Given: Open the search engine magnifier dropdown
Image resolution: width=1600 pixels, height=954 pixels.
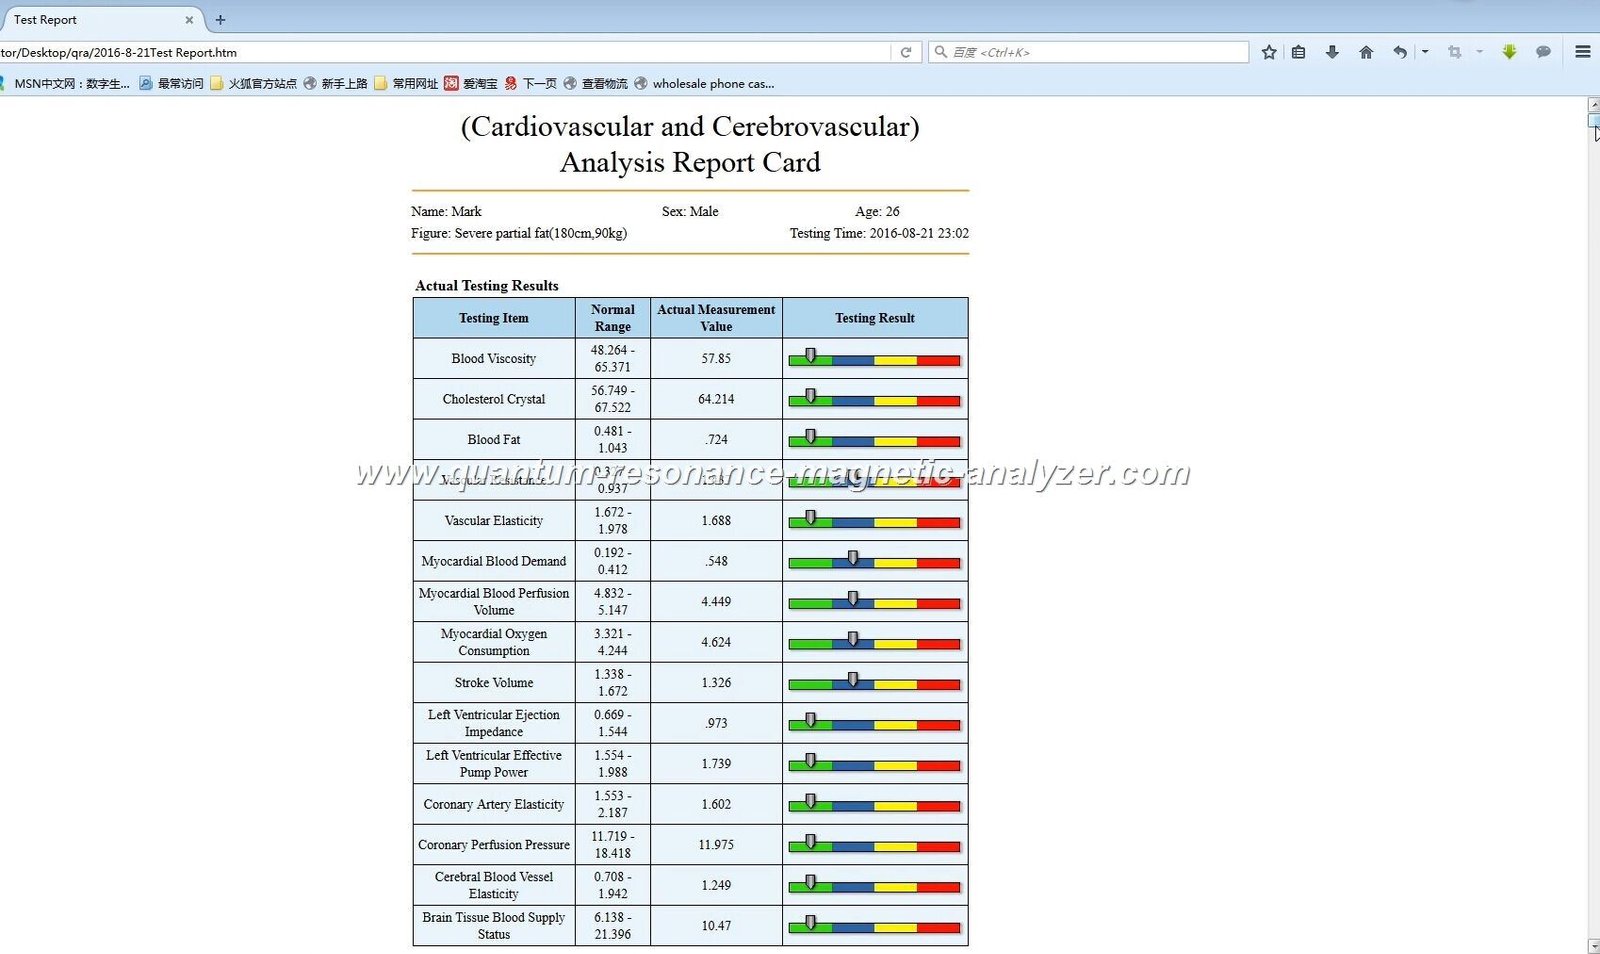Looking at the screenshot, I should [941, 52].
